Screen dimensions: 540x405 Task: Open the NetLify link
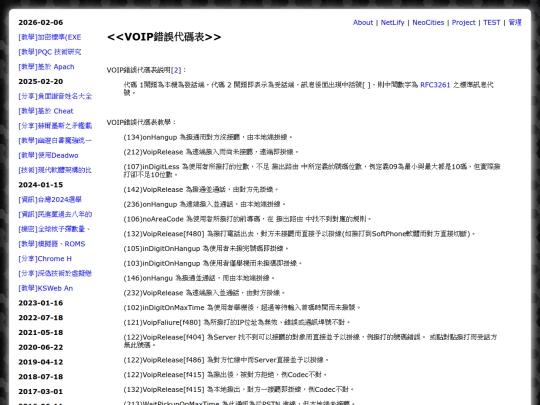pos(392,22)
